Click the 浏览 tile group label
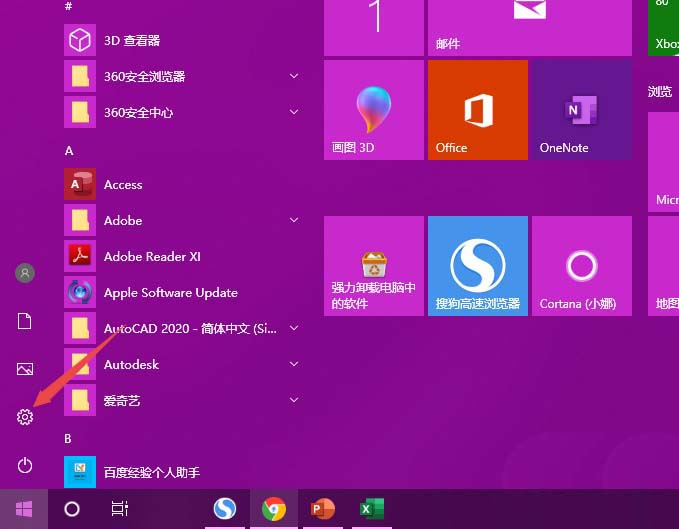 click(660, 91)
